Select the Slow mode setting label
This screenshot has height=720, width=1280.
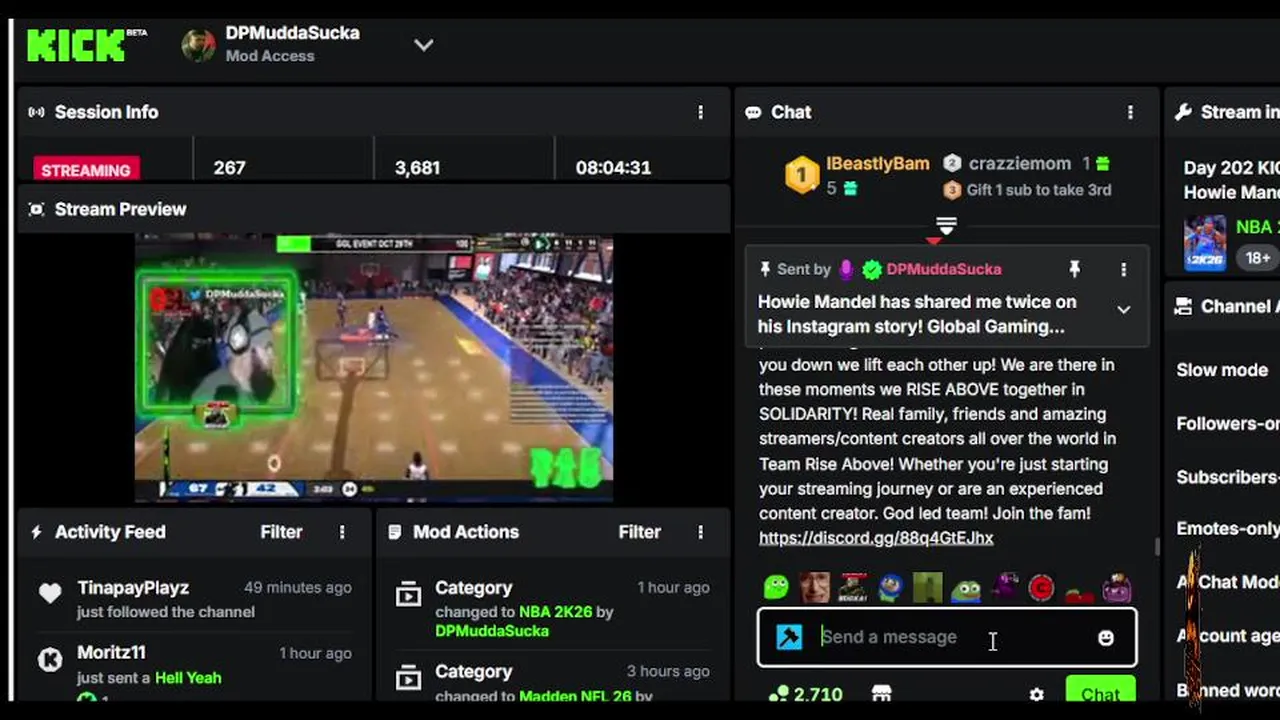[x=1222, y=370]
